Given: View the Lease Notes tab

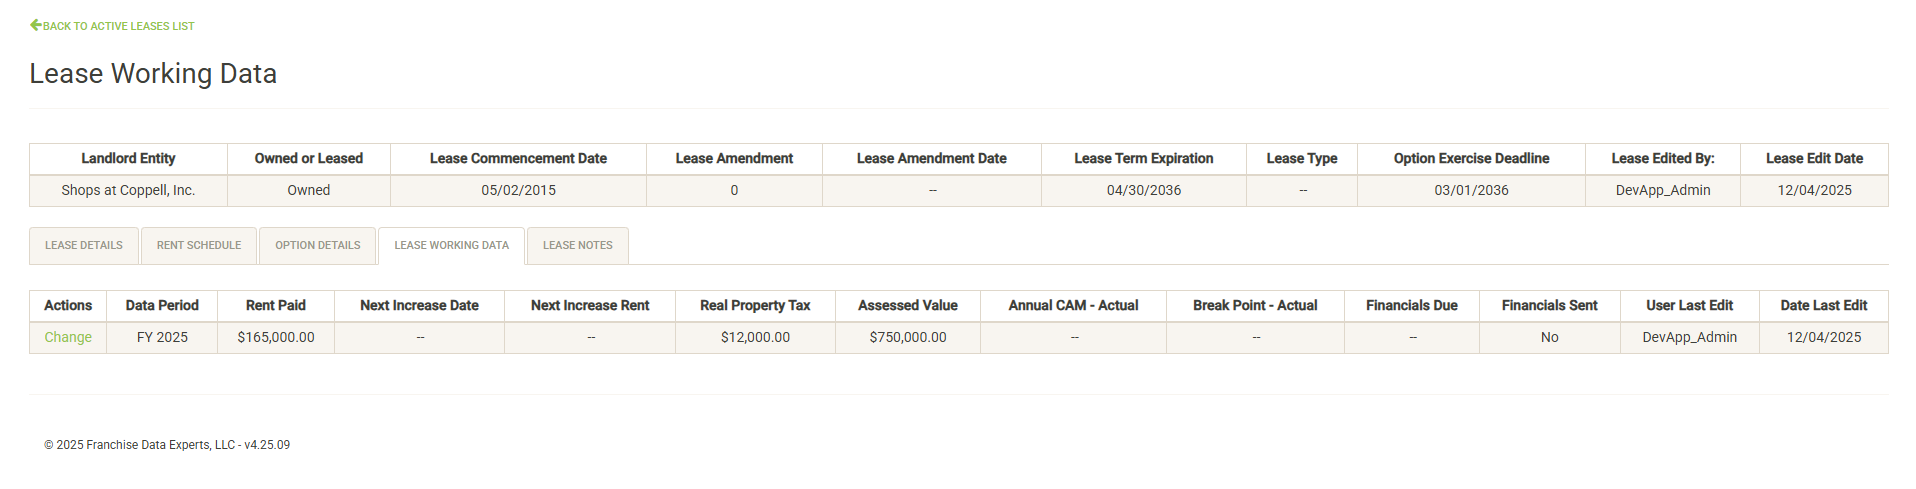Looking at the screenshot, I should (577, 245).
